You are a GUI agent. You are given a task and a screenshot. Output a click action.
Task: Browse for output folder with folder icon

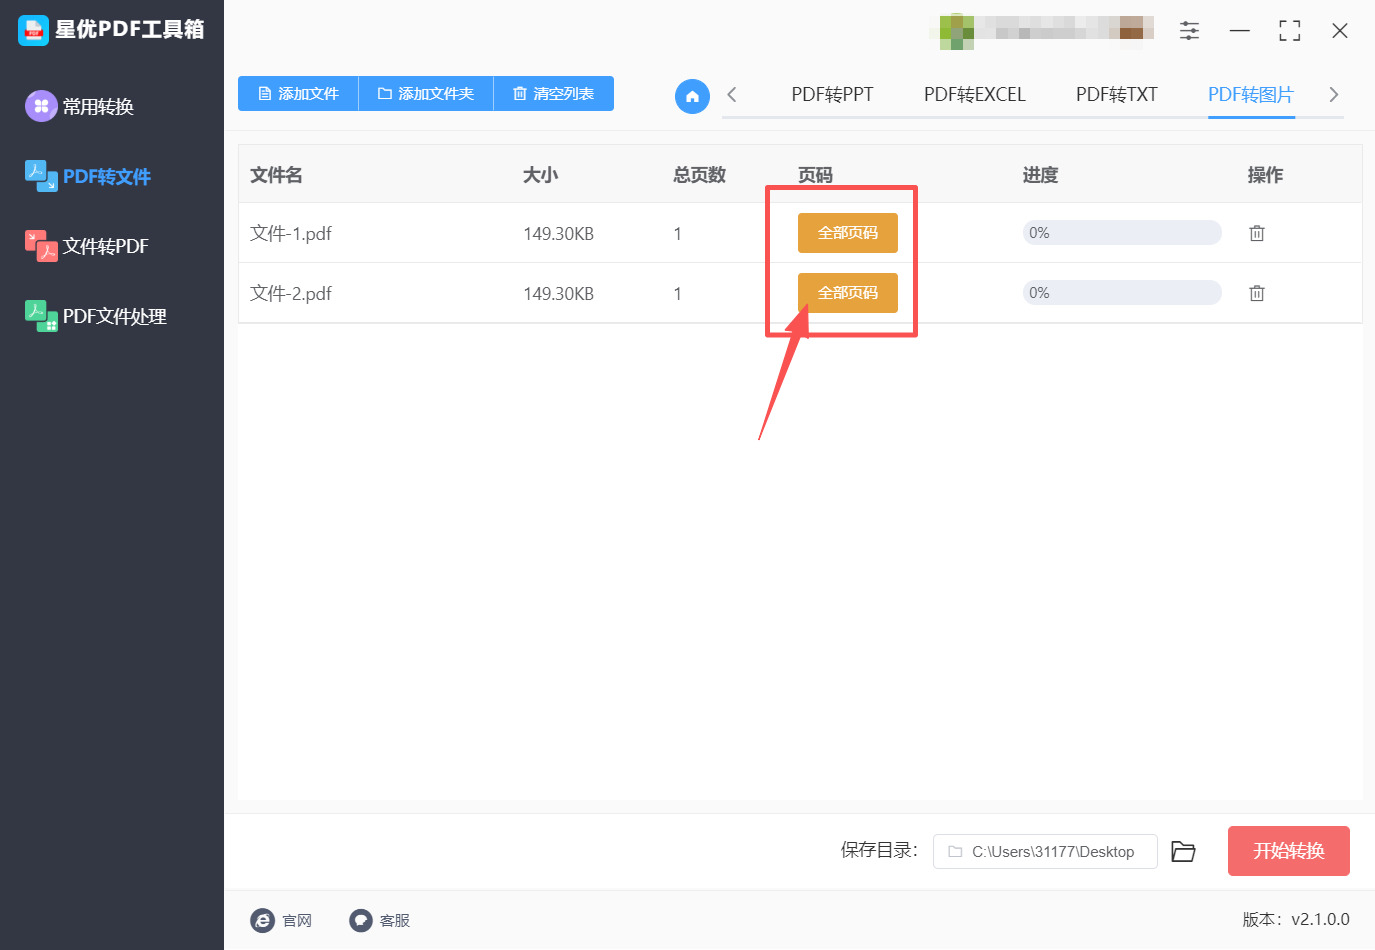[1184, 851]
